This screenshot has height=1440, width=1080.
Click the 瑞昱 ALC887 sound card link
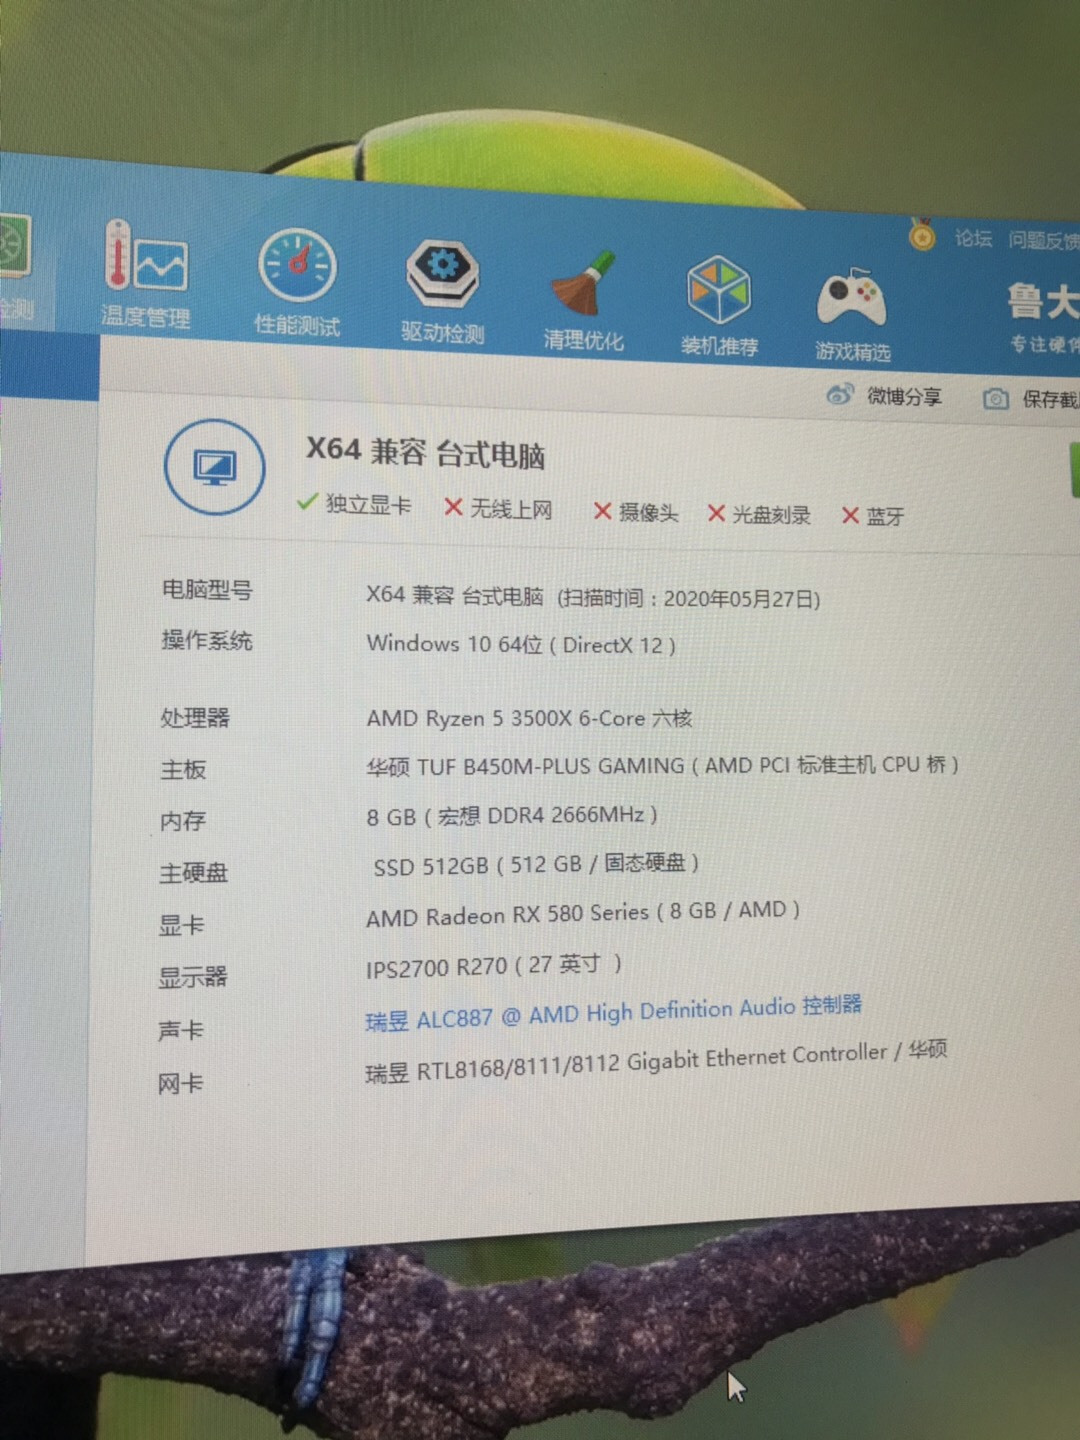[x=613, y=1013]
